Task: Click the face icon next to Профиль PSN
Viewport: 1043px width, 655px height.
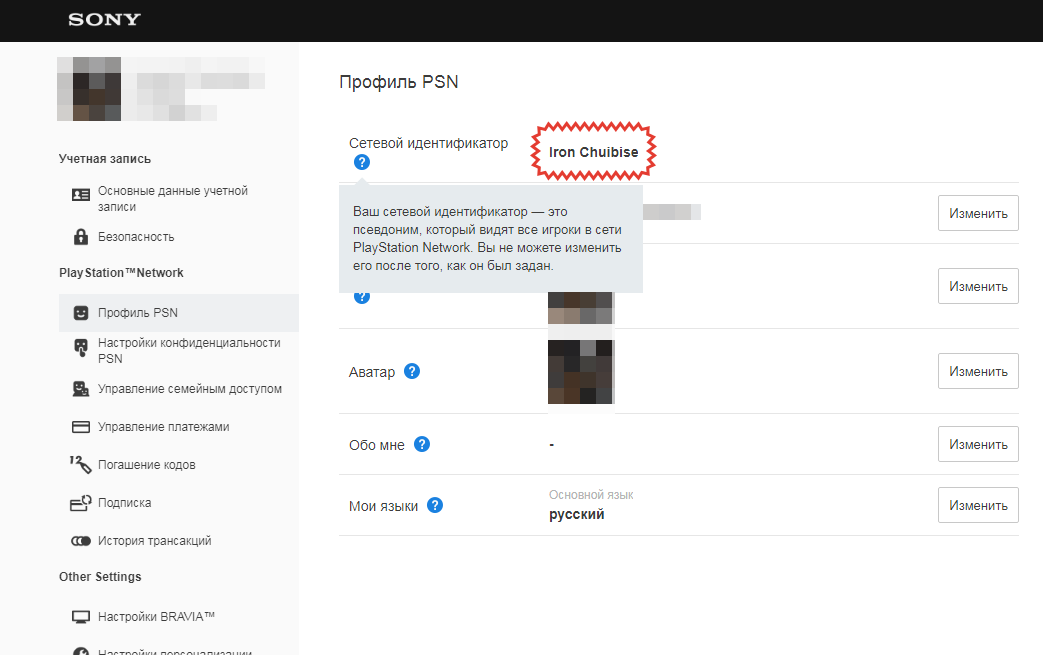Action: coord(80,312)
